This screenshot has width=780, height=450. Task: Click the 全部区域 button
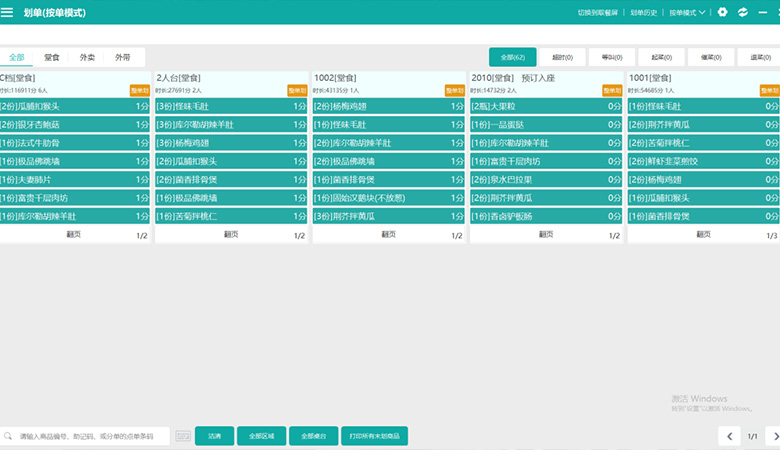(x=262, y=436)
